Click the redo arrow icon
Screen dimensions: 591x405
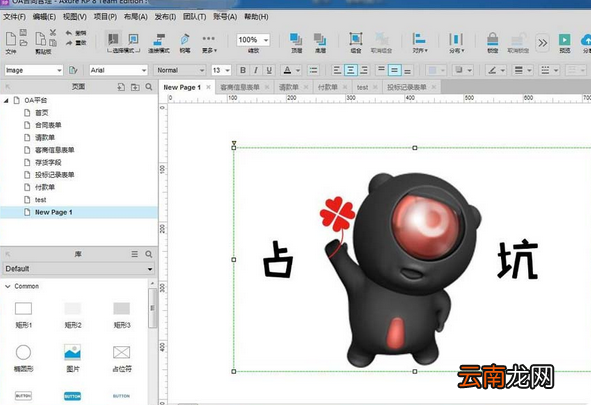68,43
